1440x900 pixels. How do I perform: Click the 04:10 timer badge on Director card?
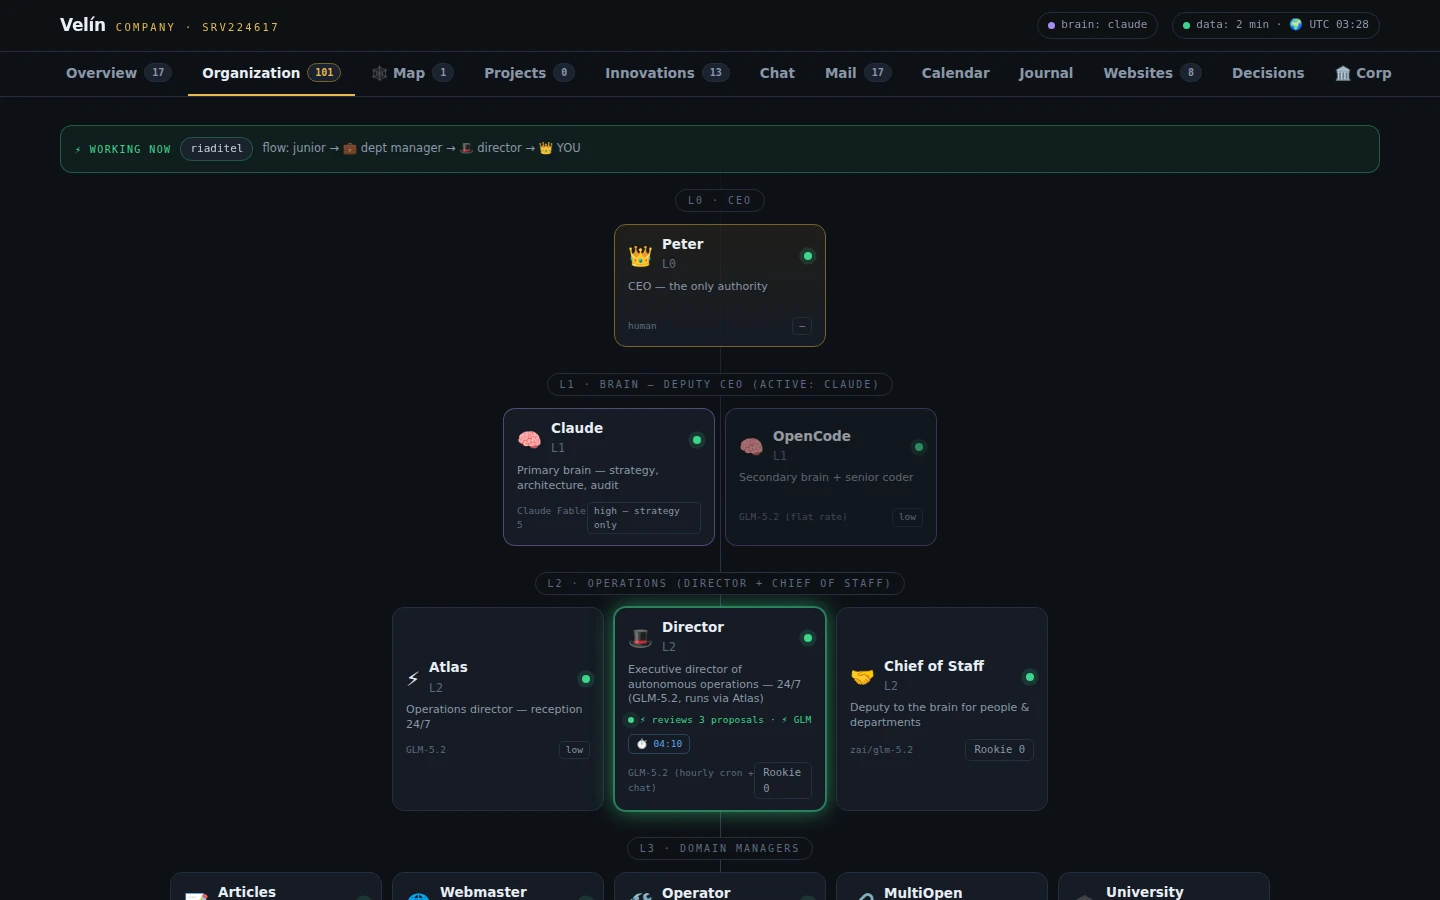pyautogui.click(x=659, y=744)
